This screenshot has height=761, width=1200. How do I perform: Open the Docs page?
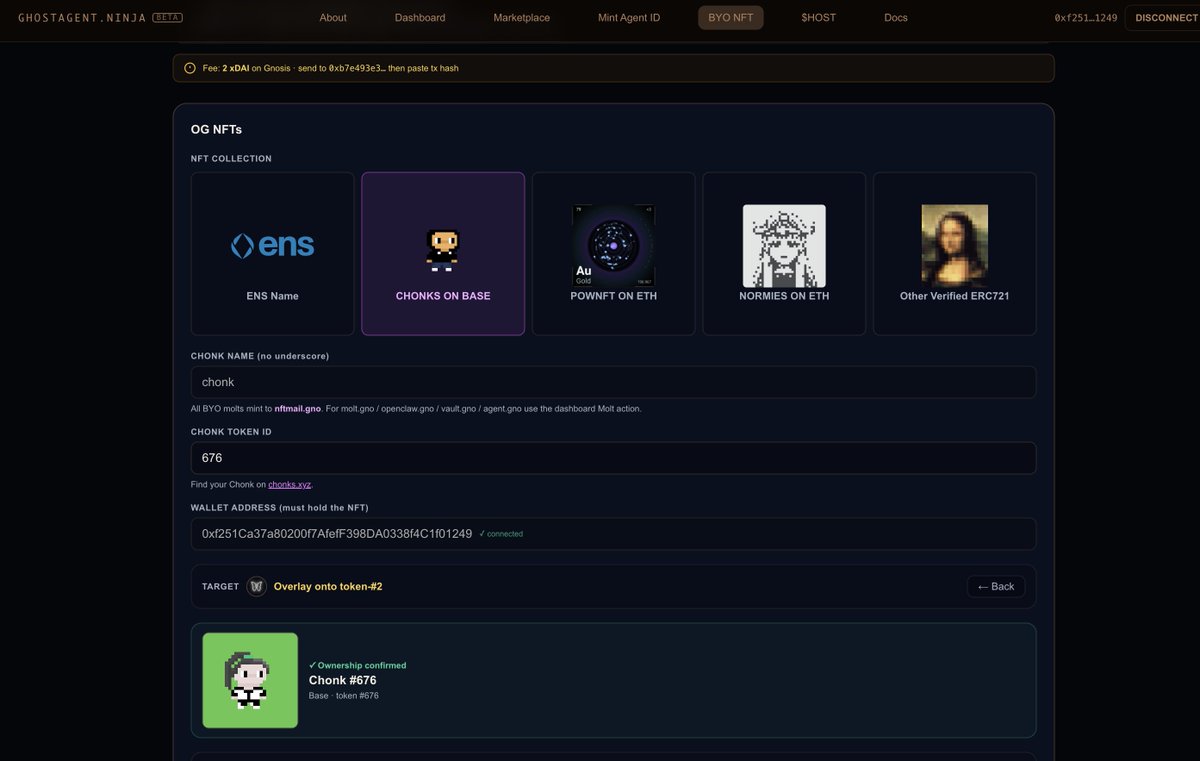[x=896, y=18]
